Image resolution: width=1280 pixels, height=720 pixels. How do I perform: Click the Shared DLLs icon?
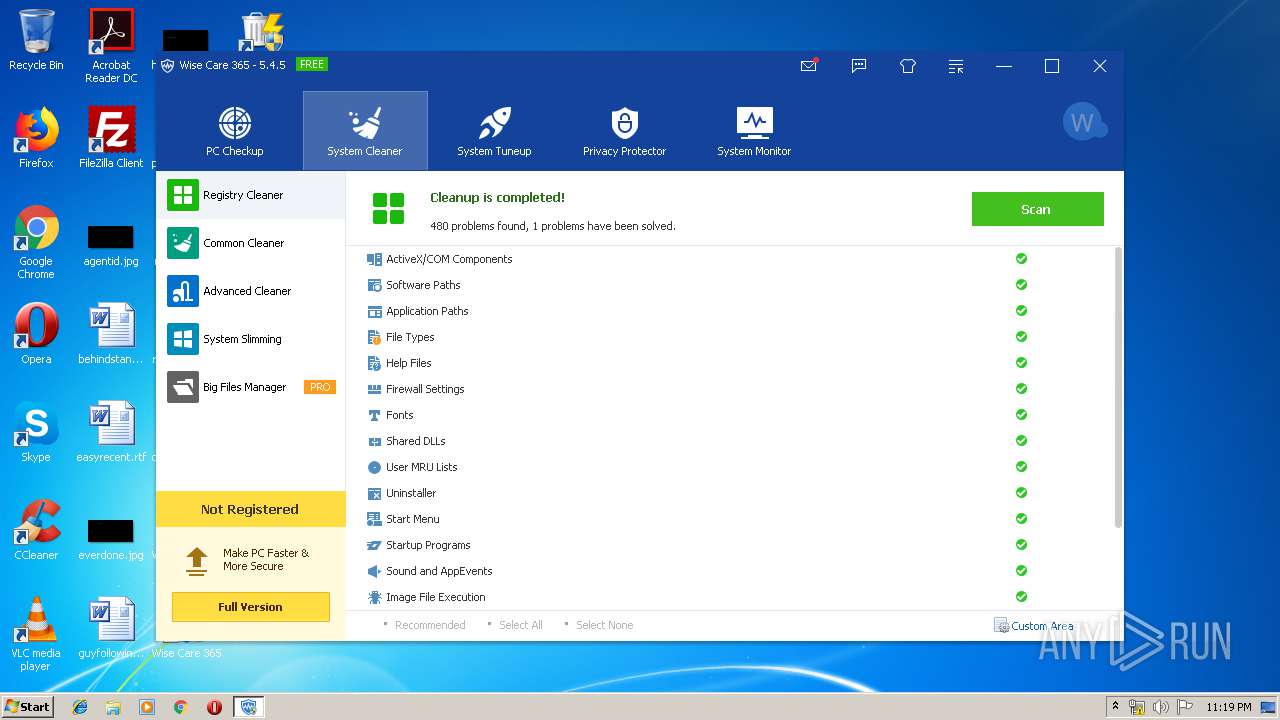[x=374, y=441]
